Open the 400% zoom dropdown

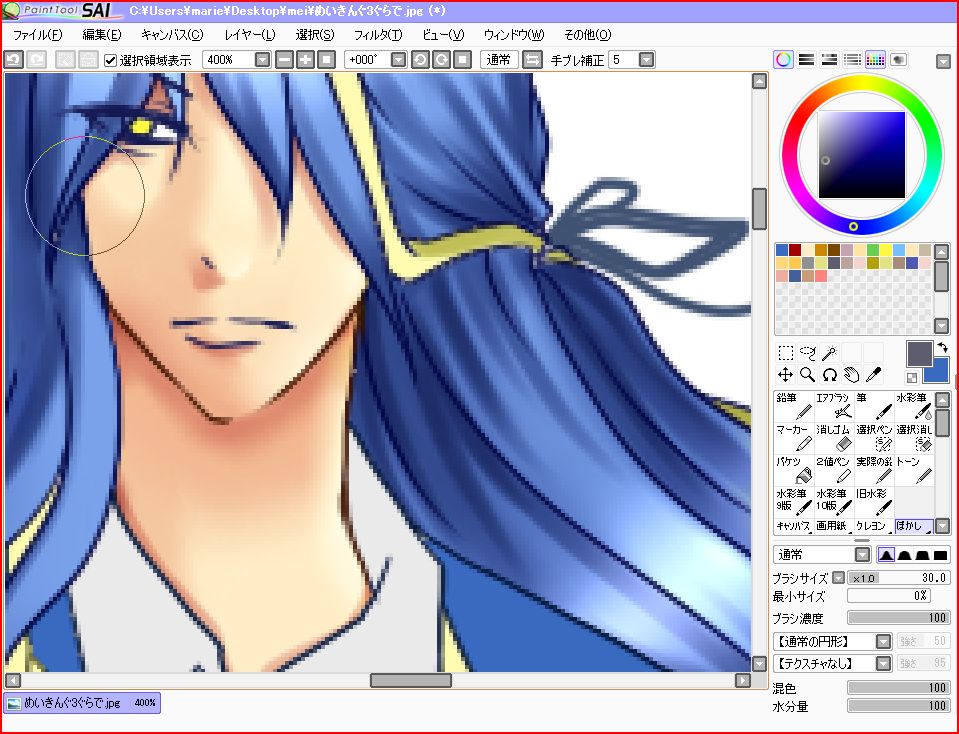point(262,60)
